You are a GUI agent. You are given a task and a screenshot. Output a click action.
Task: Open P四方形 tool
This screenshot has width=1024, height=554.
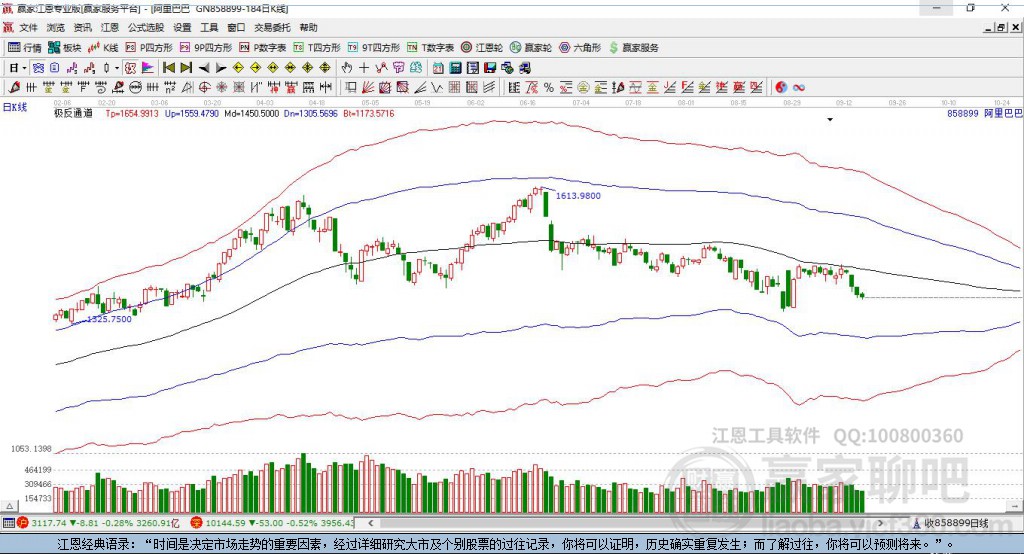coord(149,48)
